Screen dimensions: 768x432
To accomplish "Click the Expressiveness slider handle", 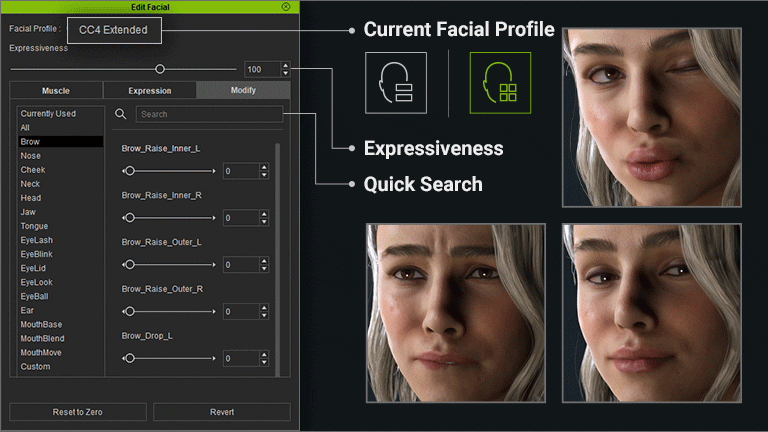I will pos(160,69).
